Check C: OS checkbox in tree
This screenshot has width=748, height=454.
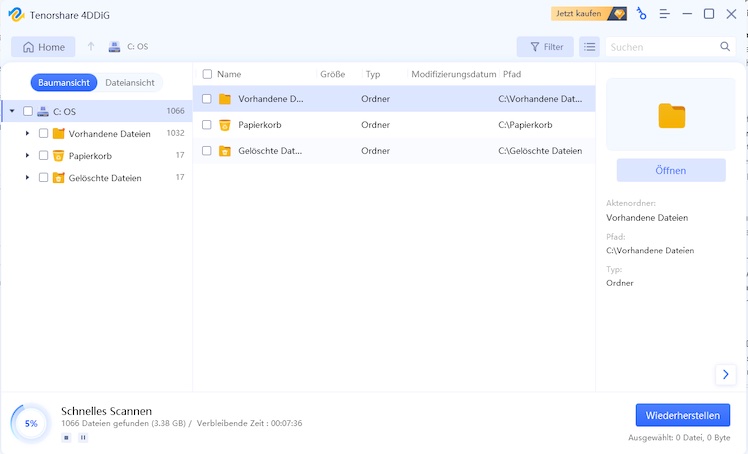pyautogui.click(x=28, y=111)
